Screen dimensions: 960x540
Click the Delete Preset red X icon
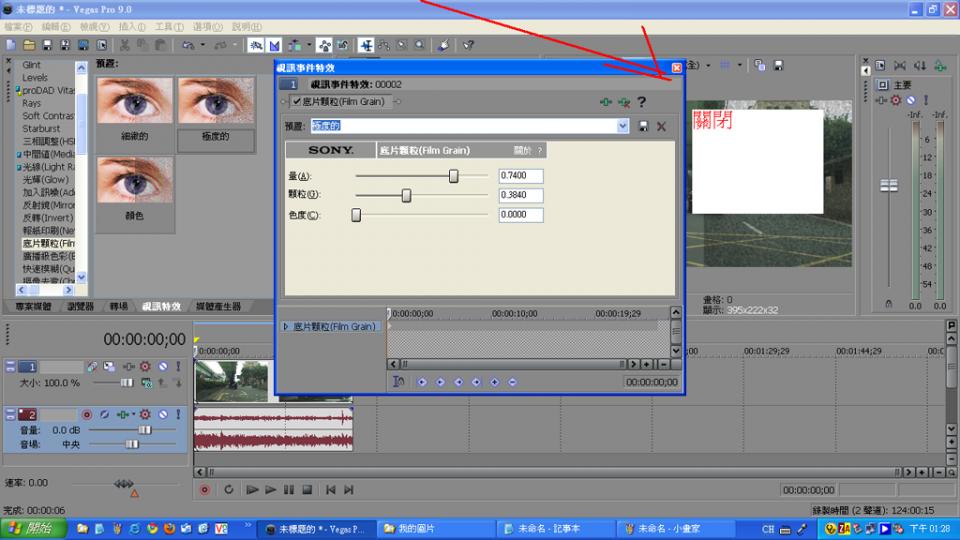pos(661,126)
